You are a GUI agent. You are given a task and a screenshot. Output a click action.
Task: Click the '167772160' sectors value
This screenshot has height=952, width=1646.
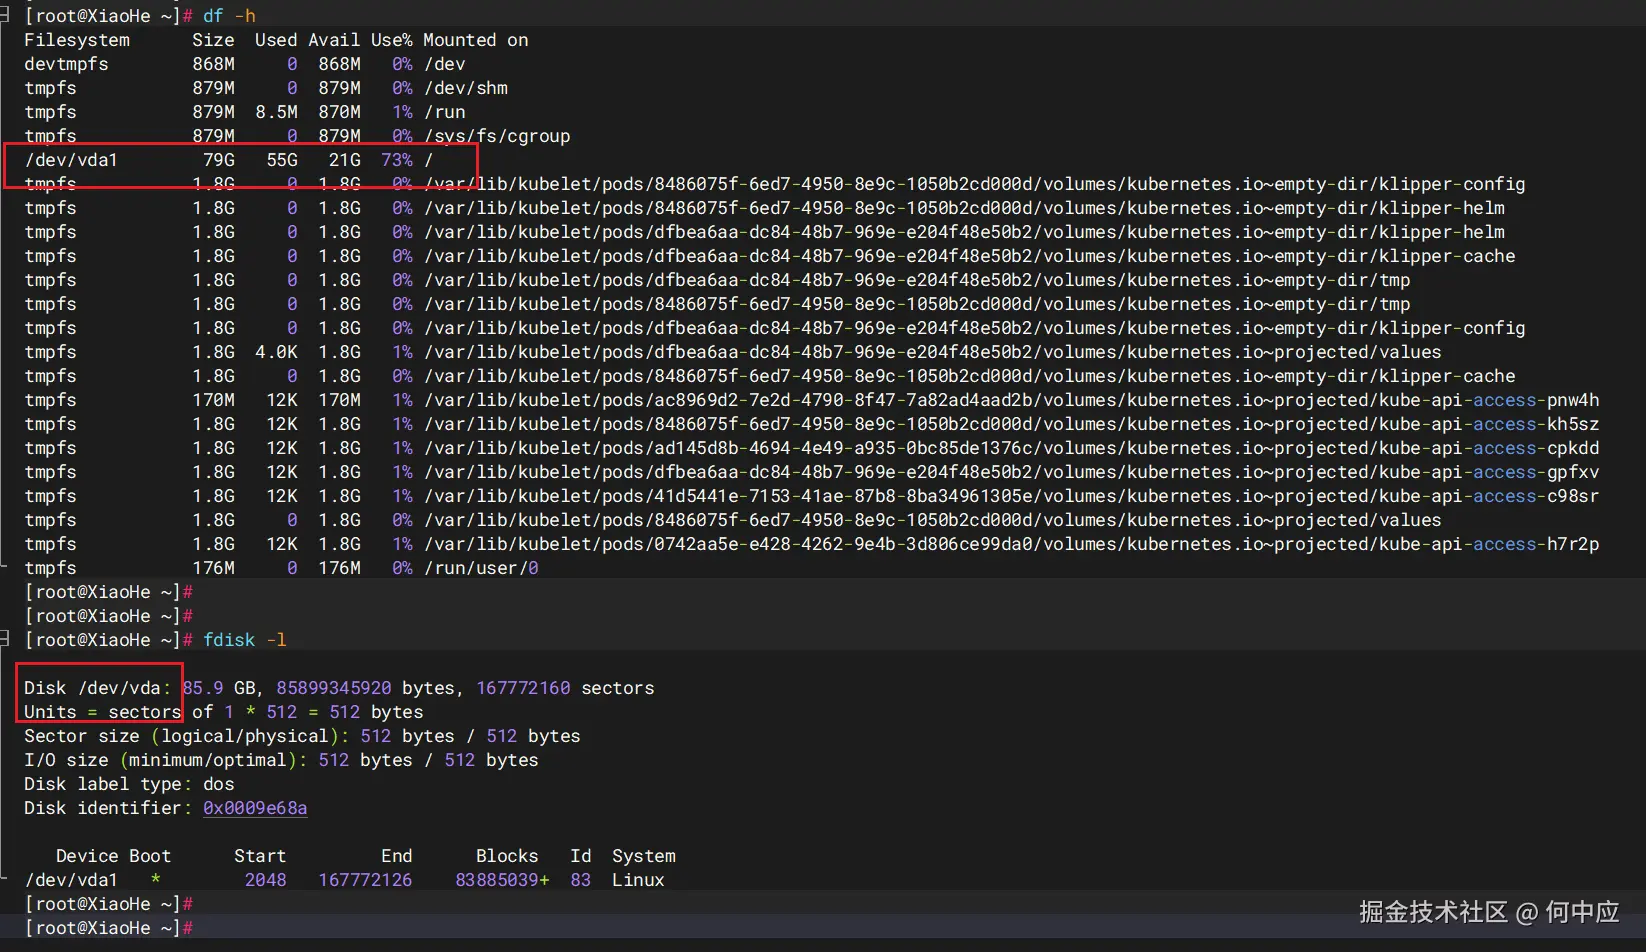pos(523,688)
